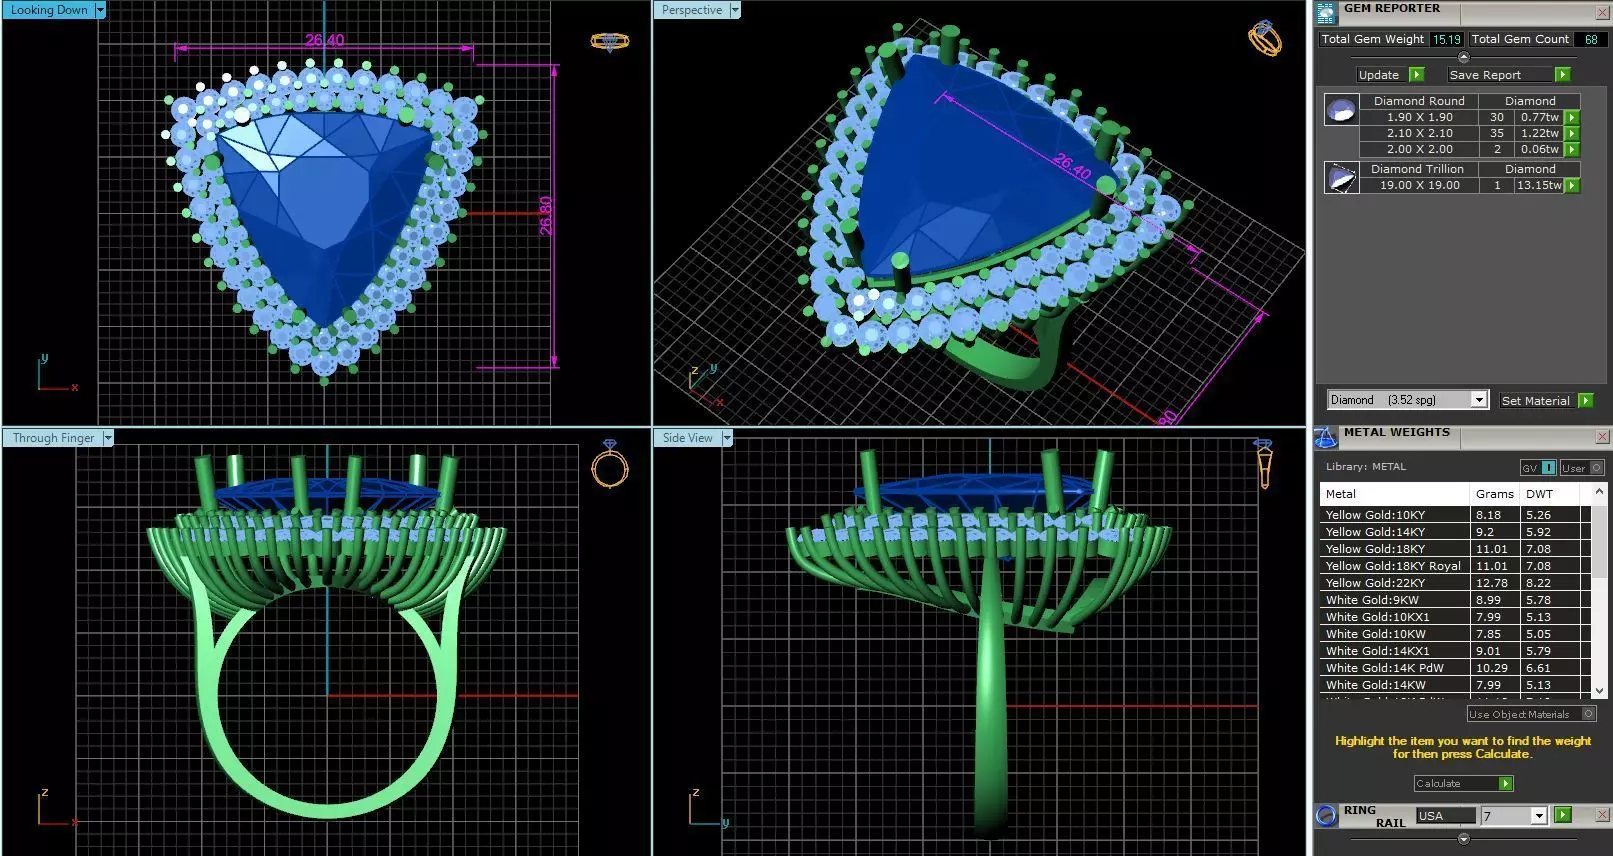The image size is (1613, 856).
Task: Click the 1.90 X 1.90 diamond size cell
Action: (x=1419, y=117)
